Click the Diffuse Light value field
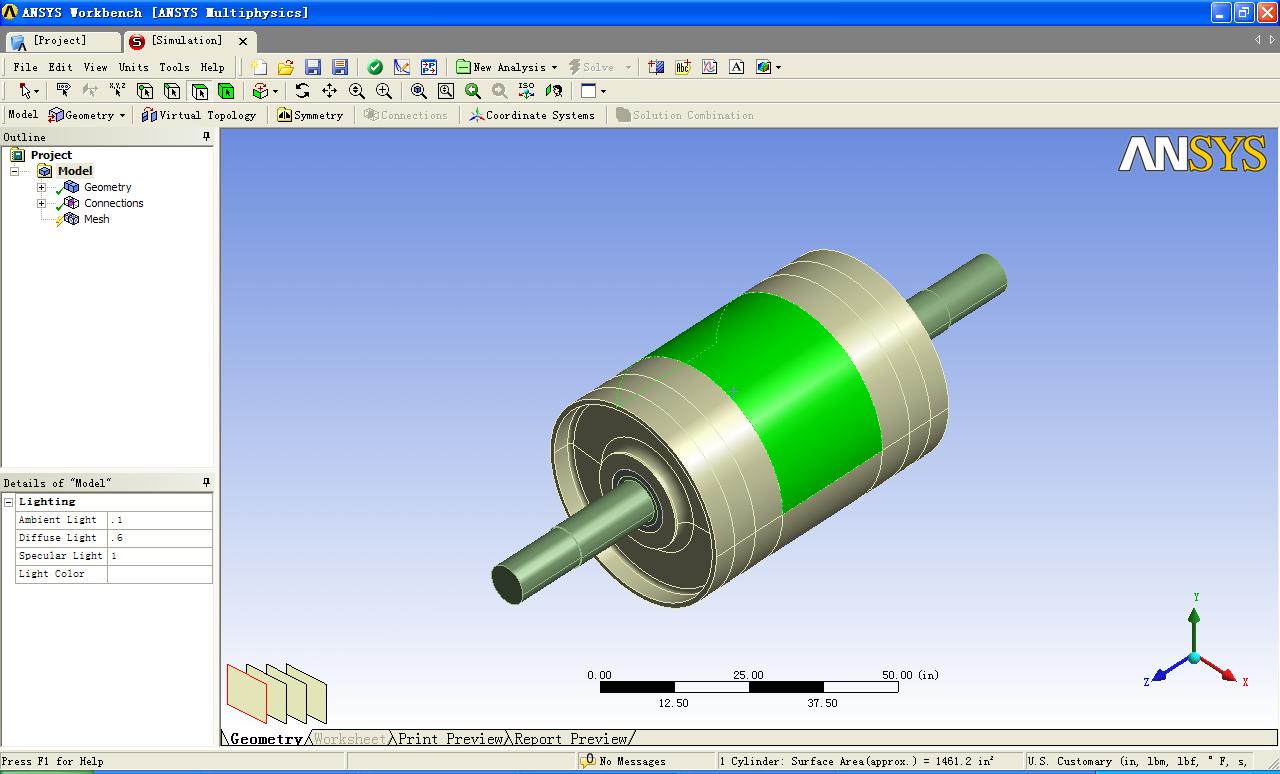 159,538
